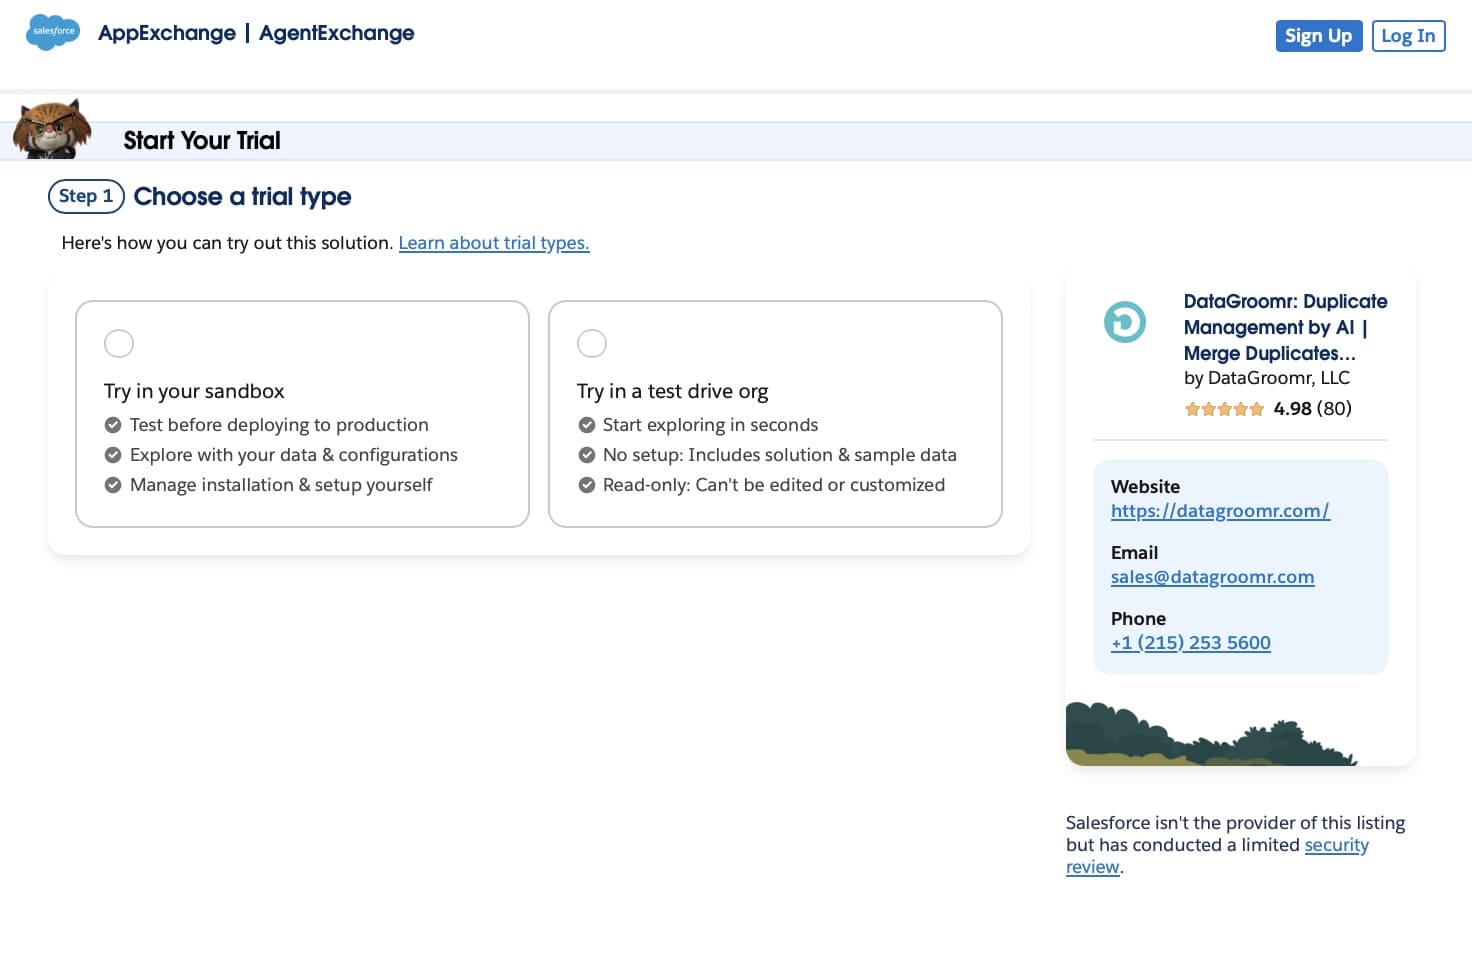Email sales@datagroomr.com via the link
The image size is (1472, 978).
[1212, 577]
